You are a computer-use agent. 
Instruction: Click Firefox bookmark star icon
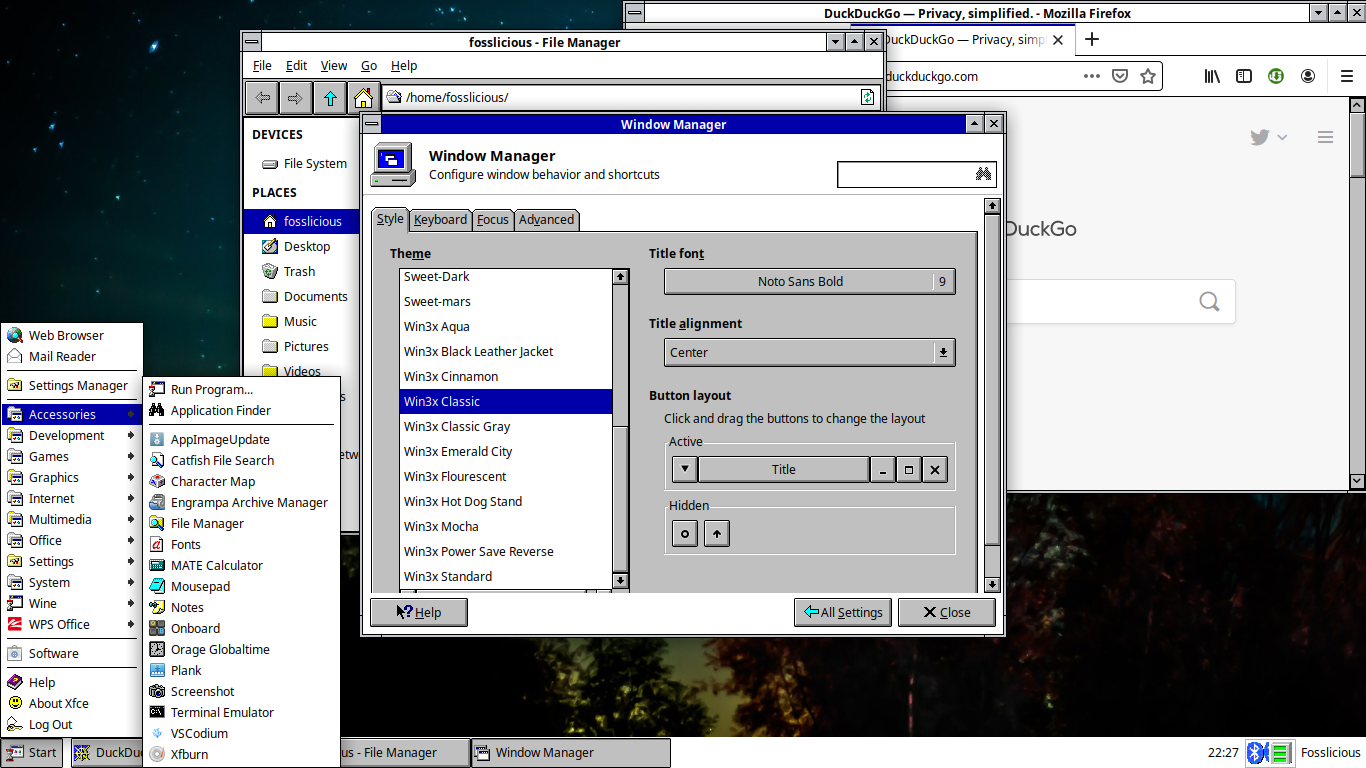[x=1148, y=76]
